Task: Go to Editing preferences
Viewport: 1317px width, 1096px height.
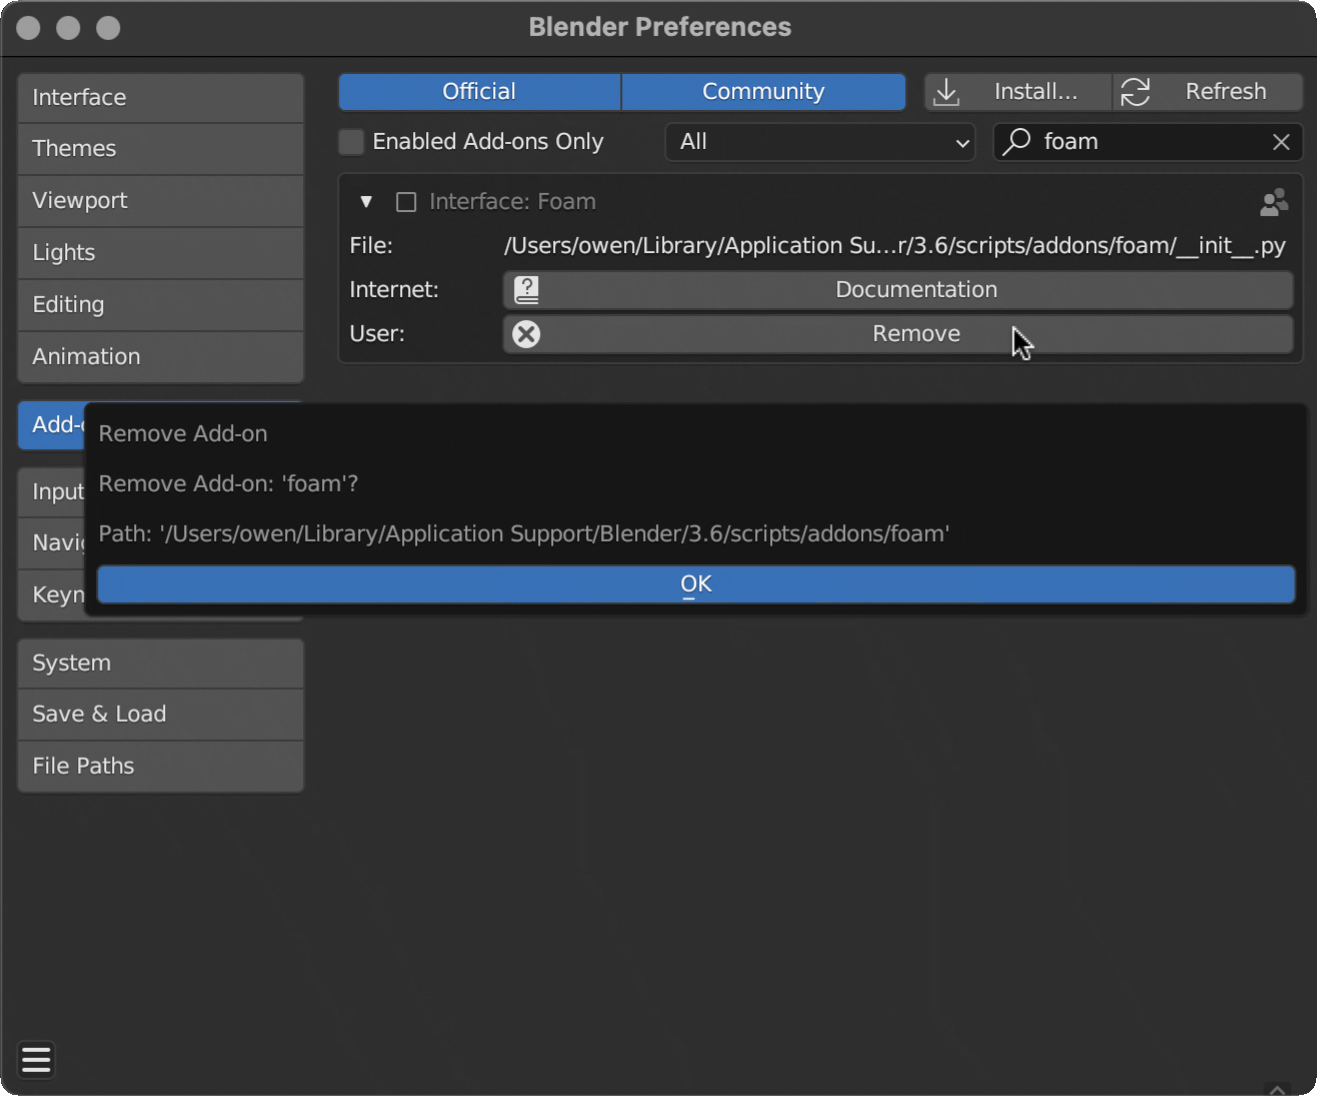Action: pos(160,305)
